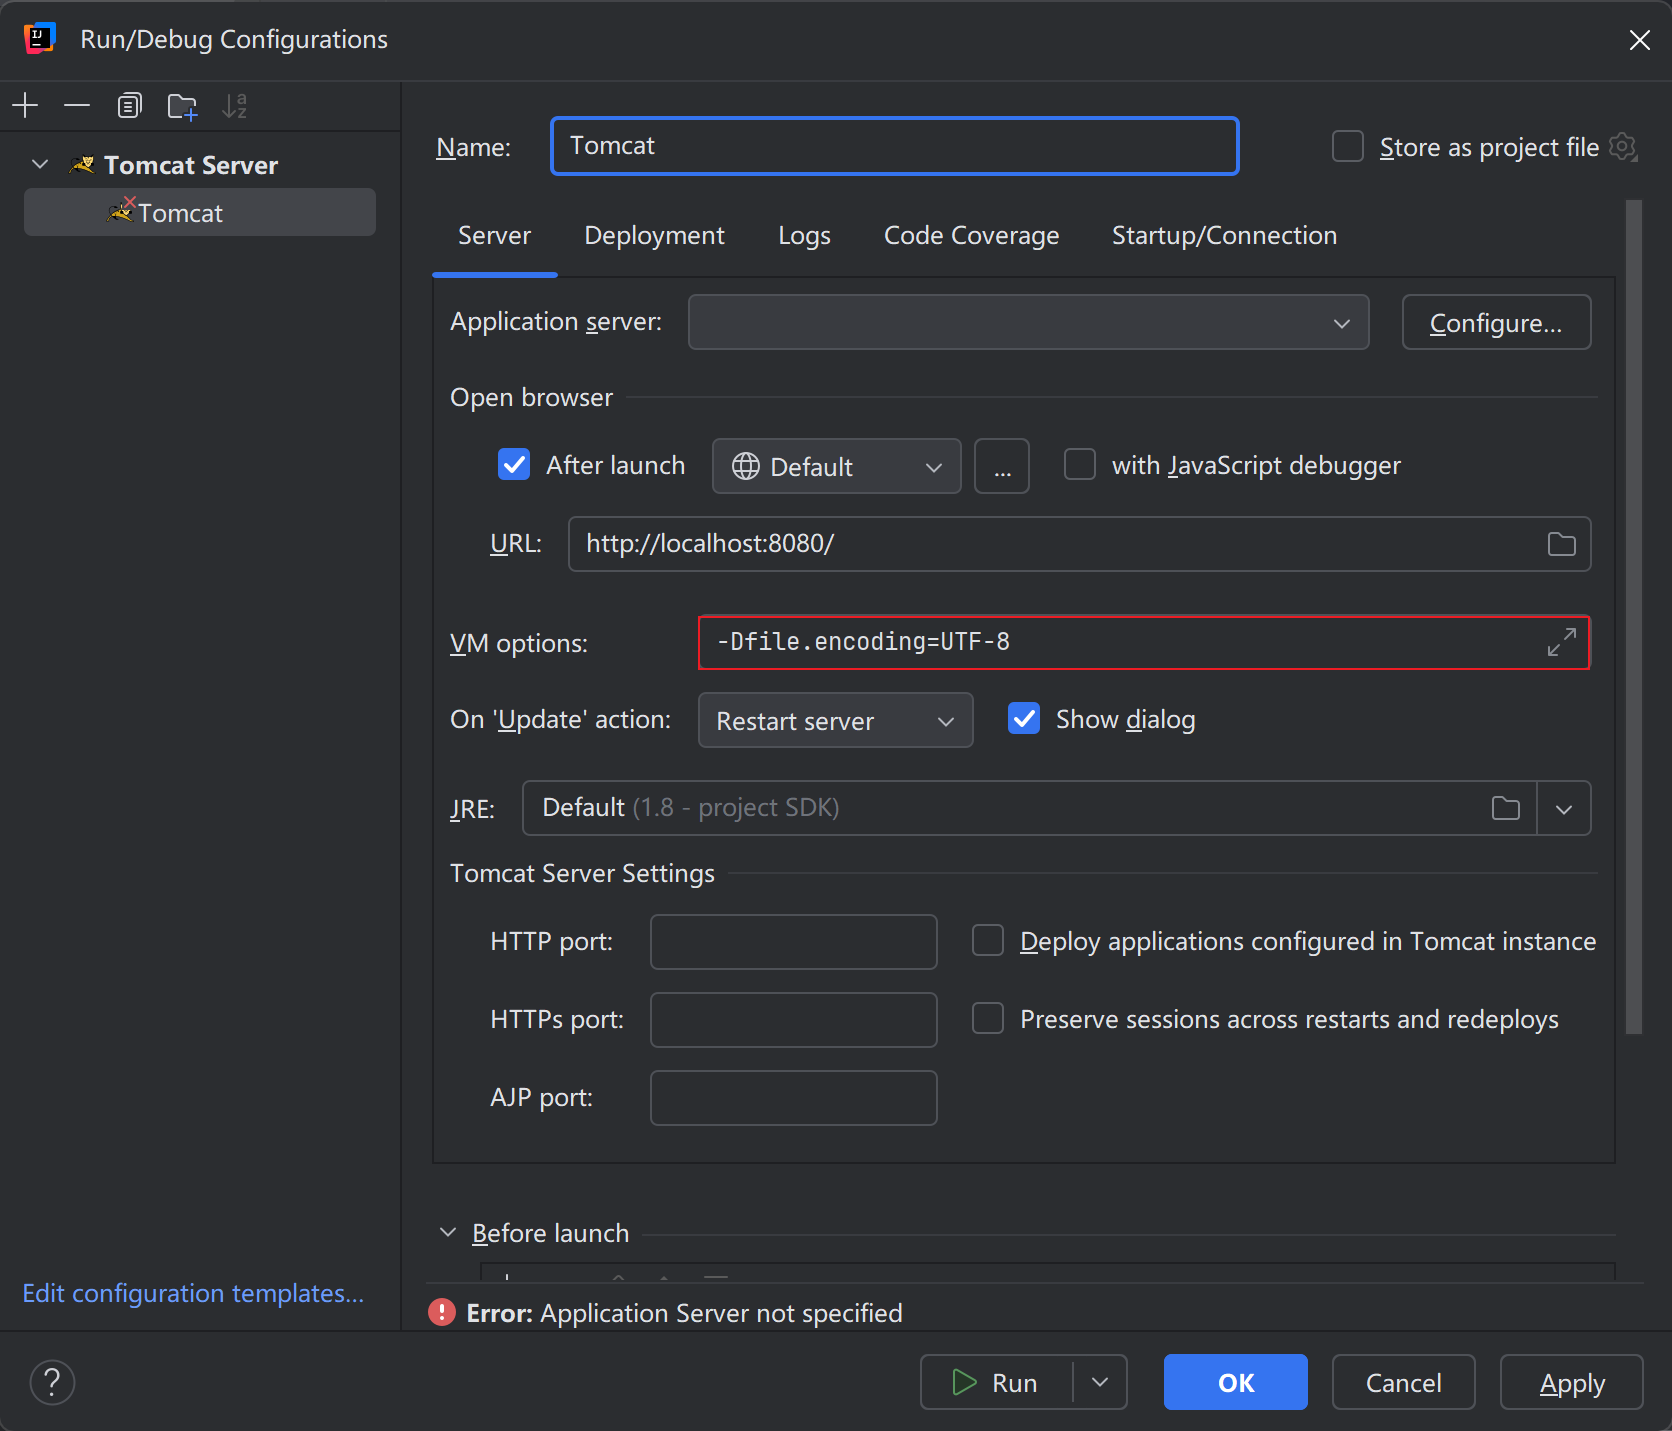This screenshot has height=1431, width=1672.
Task: Click the AJP port input field
Action: (793, 1098)
